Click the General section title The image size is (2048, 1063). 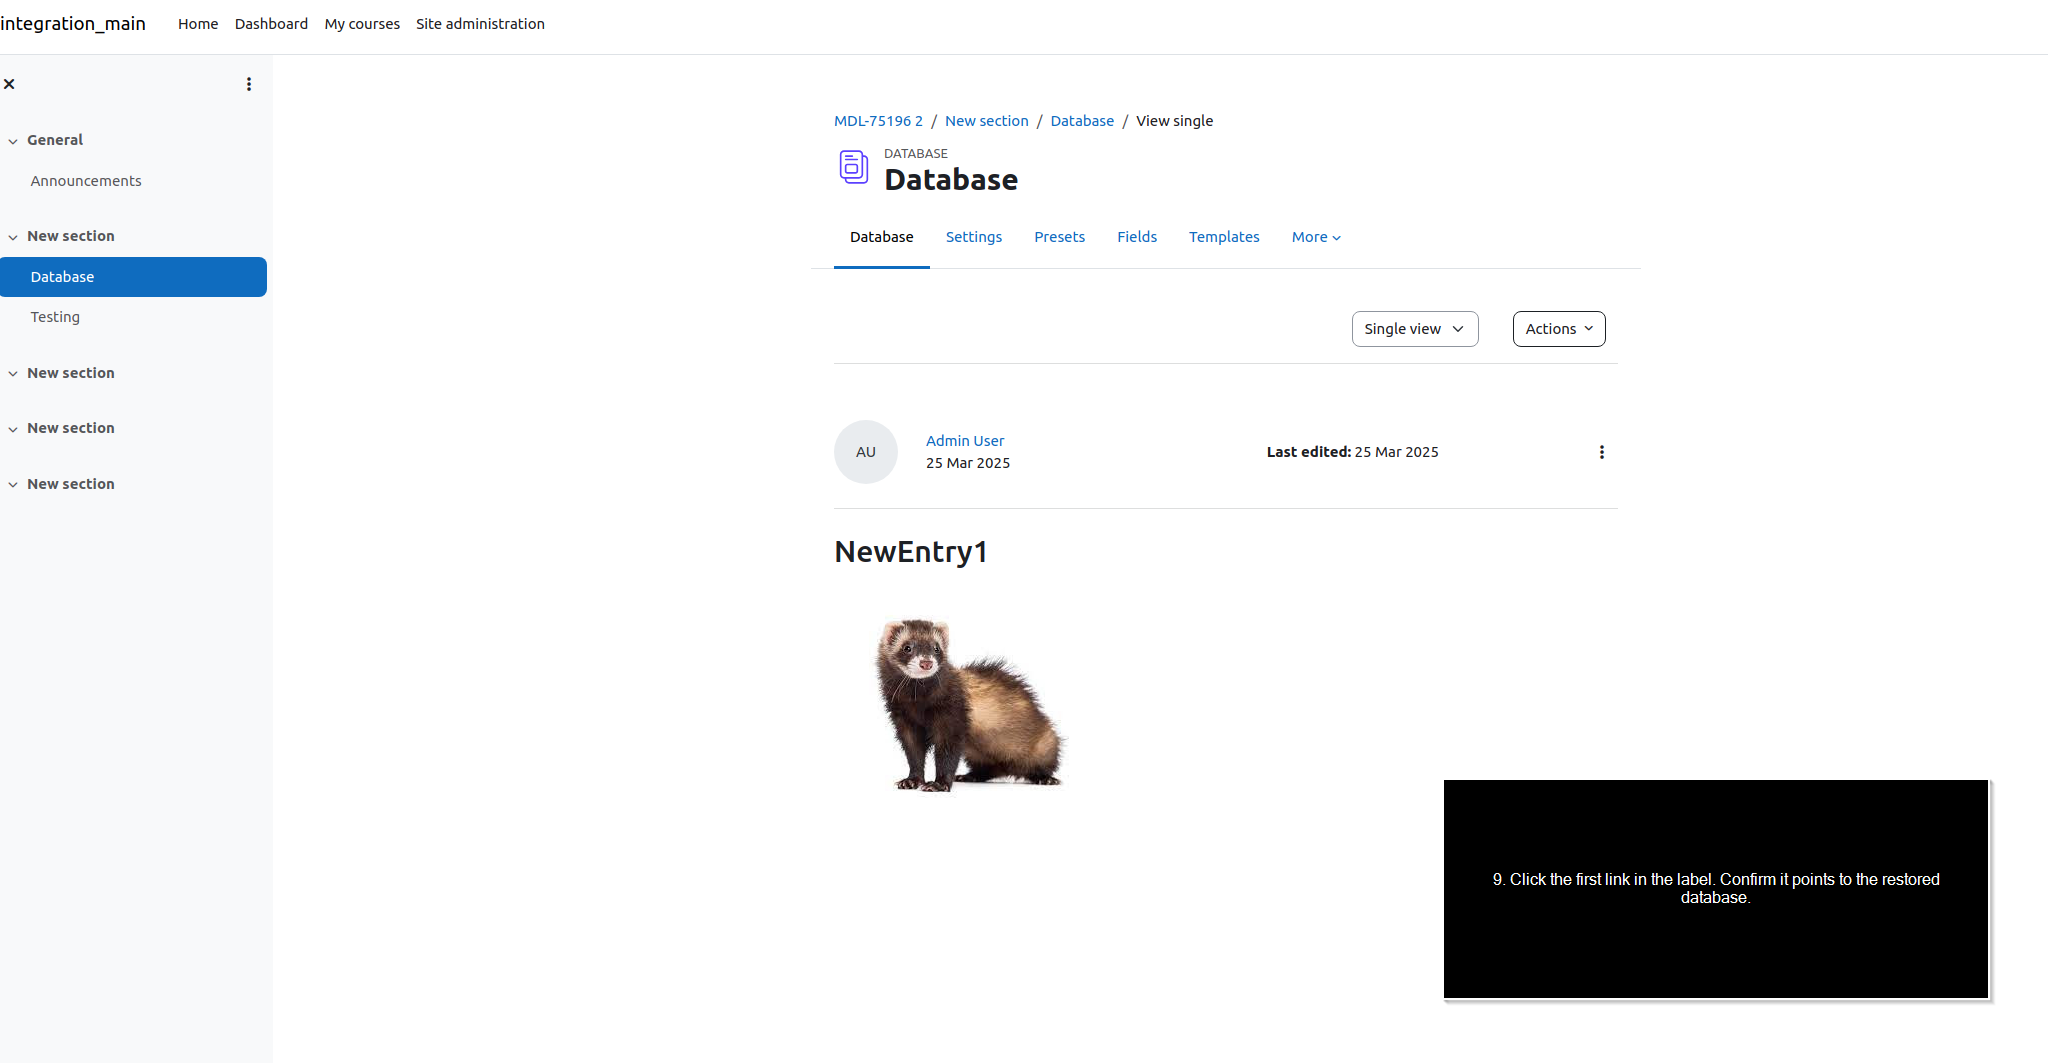[55, 140]
